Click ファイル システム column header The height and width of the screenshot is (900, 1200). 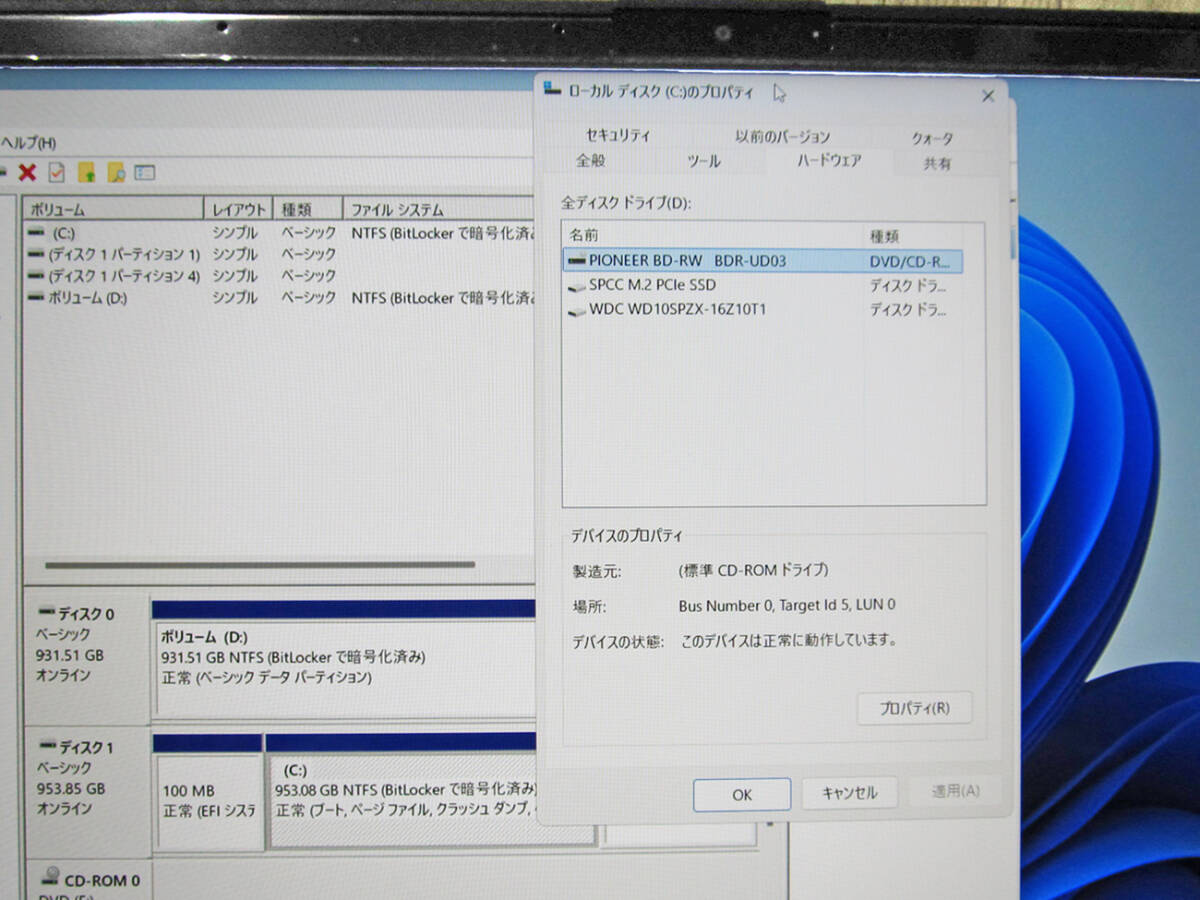[x=439, y=210]
